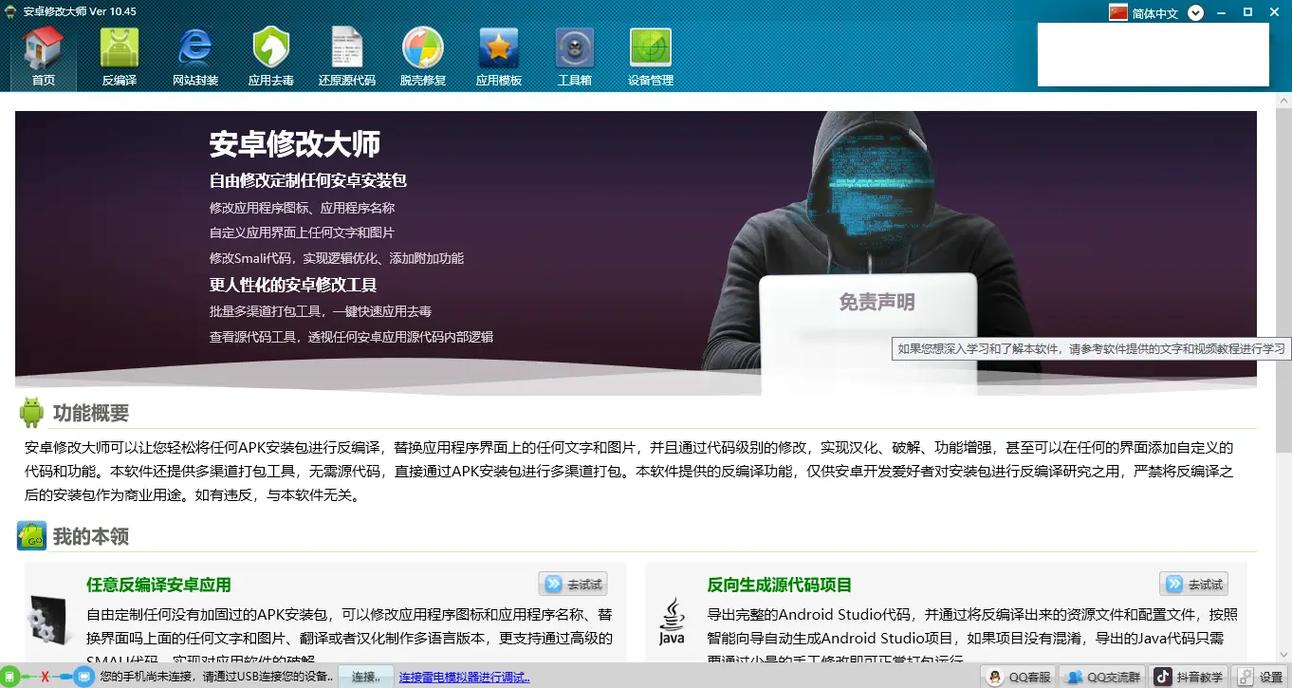Open 连接雷电模拟器进行调试 link

[x=464, y=677]
